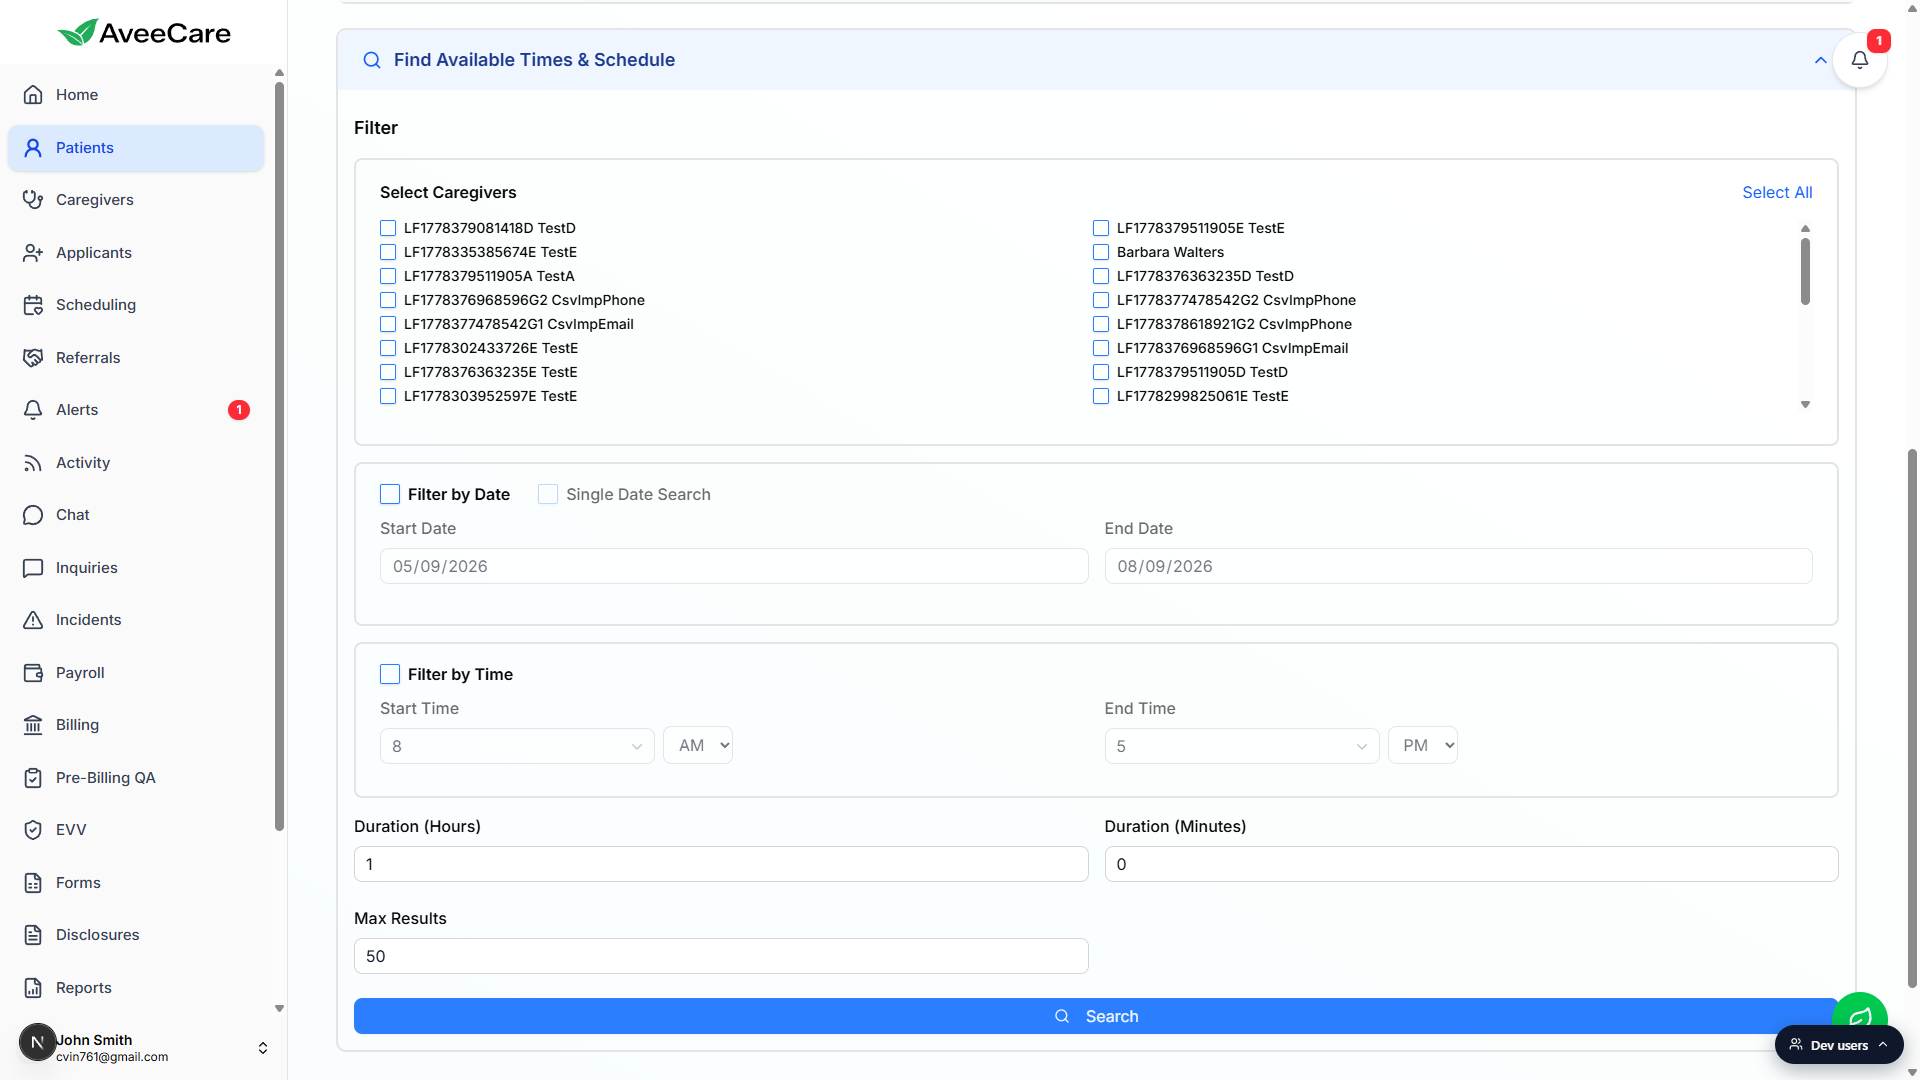Click the Referrals handshake icon
Image resolution: width=1920 pixels, height=1080 pixels.
[x=33, y=358]
